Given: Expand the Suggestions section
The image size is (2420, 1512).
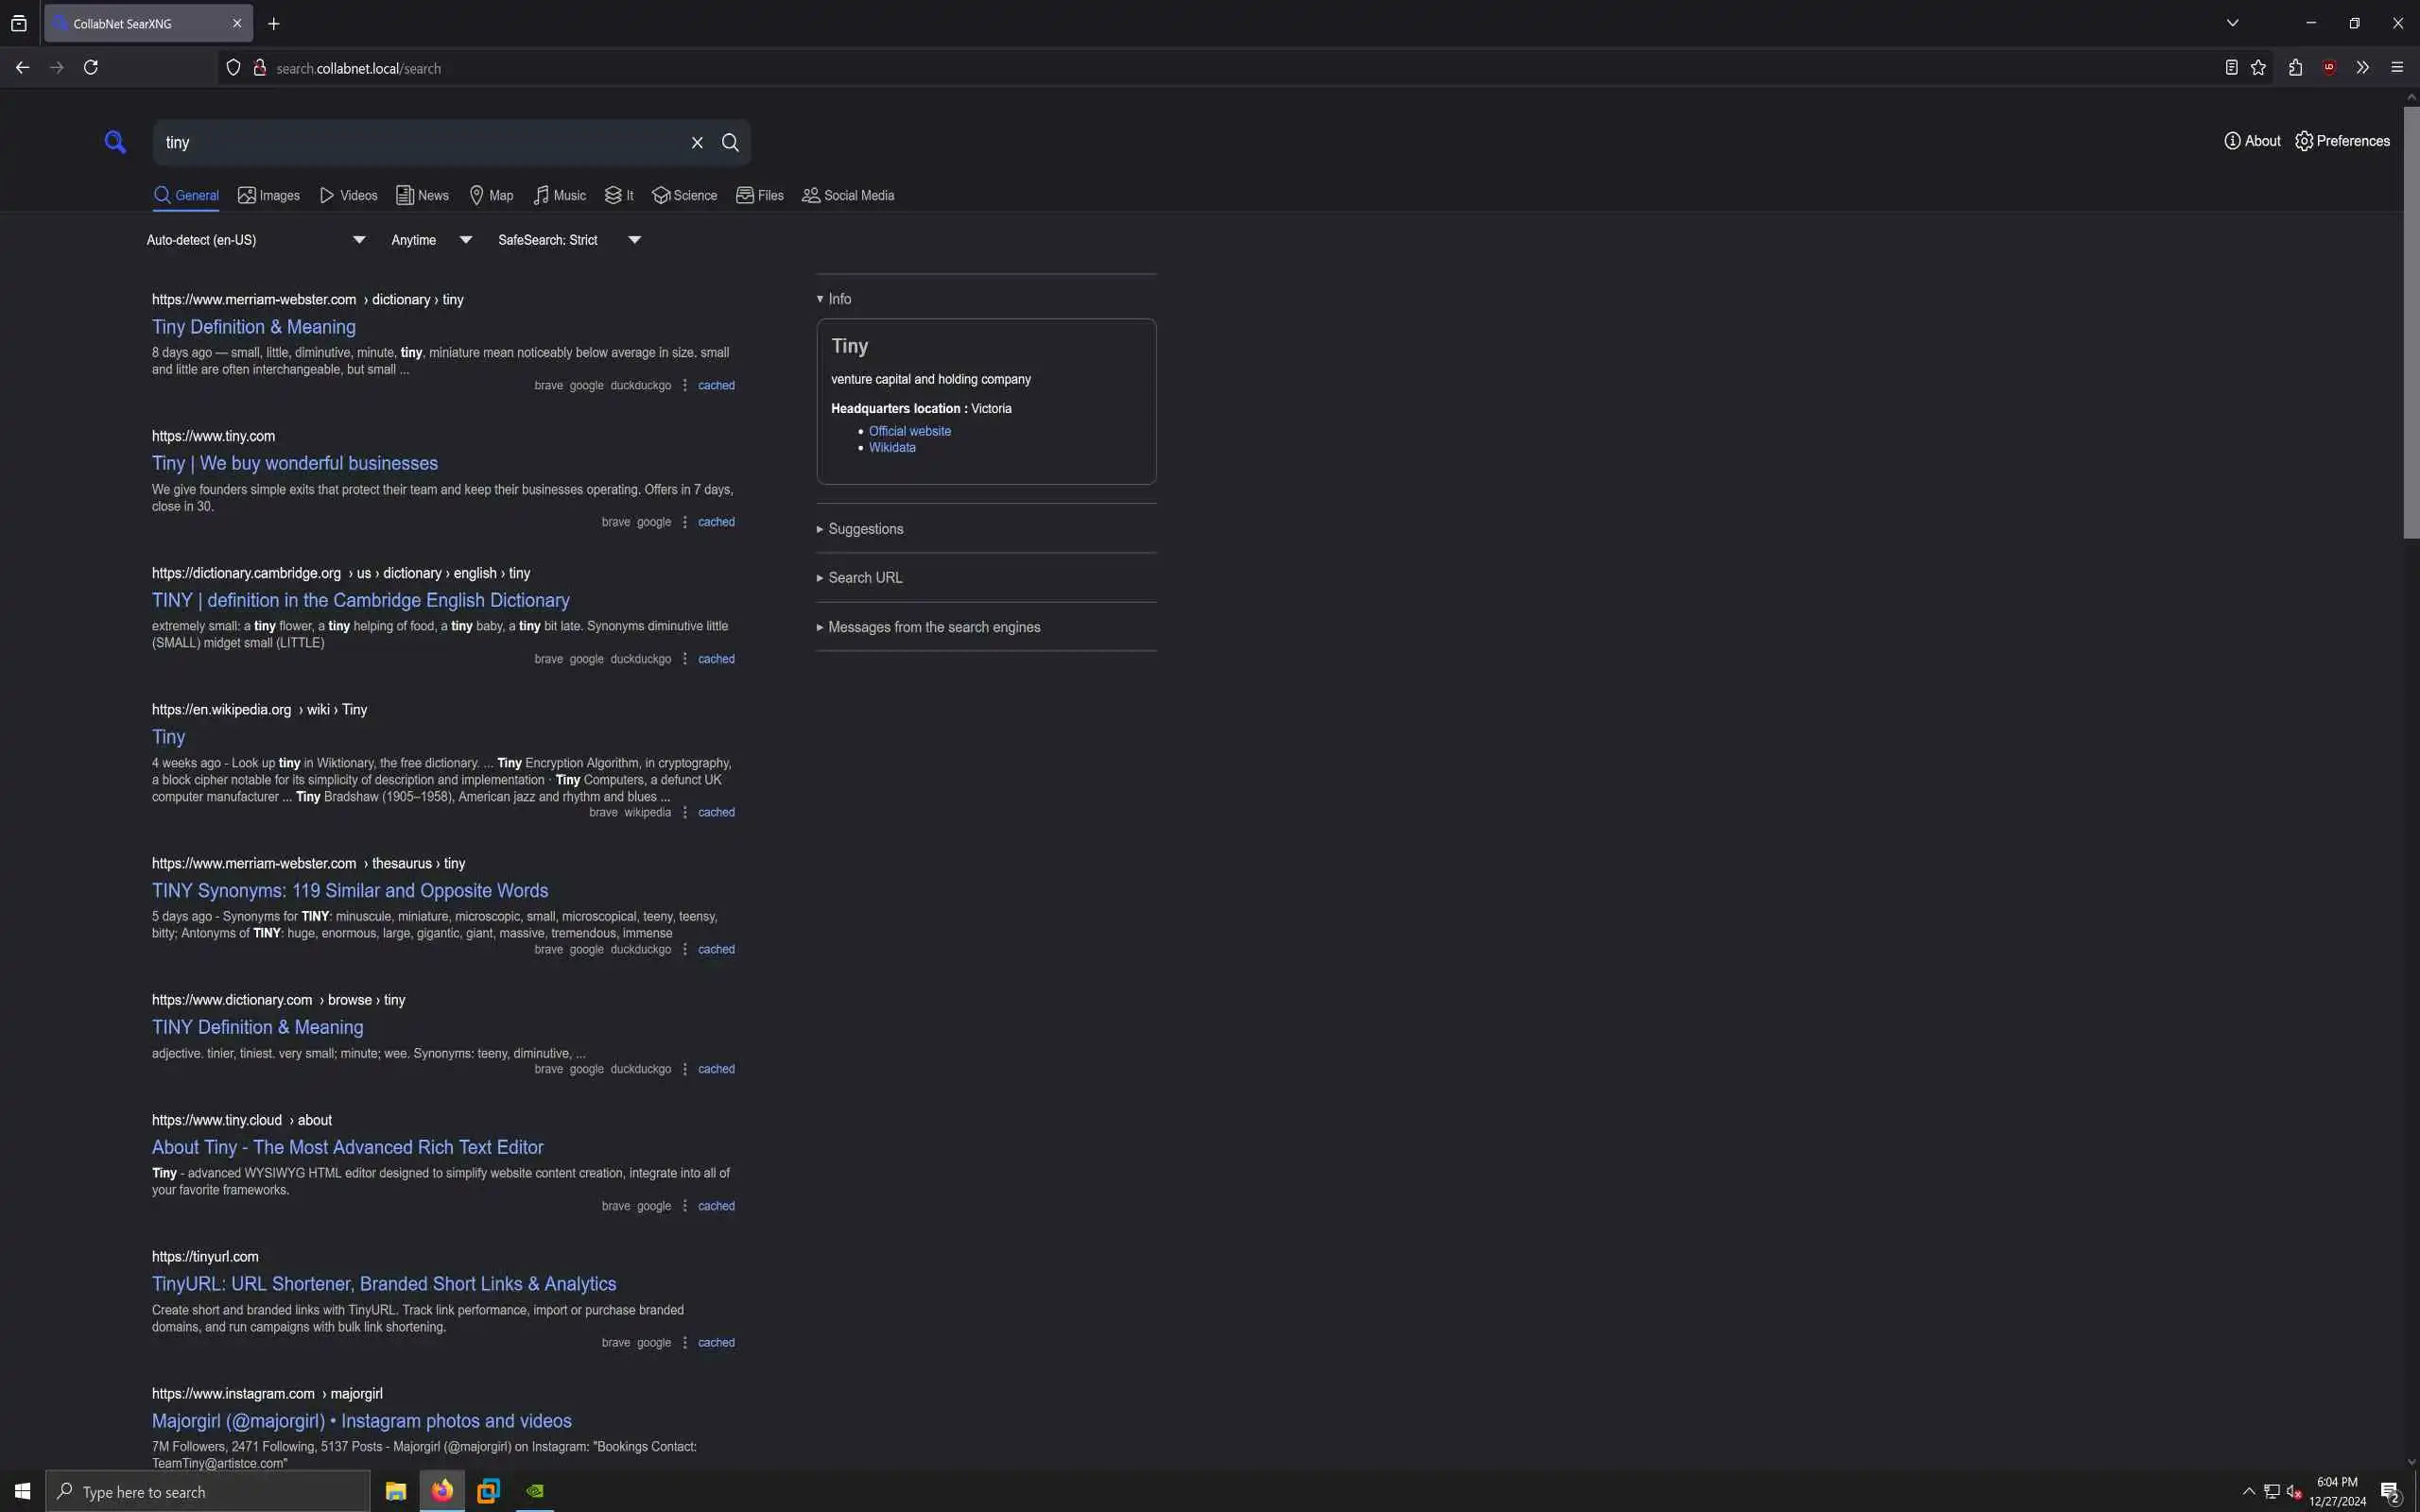Looking at the screenshot, I should tap(865, 529).
